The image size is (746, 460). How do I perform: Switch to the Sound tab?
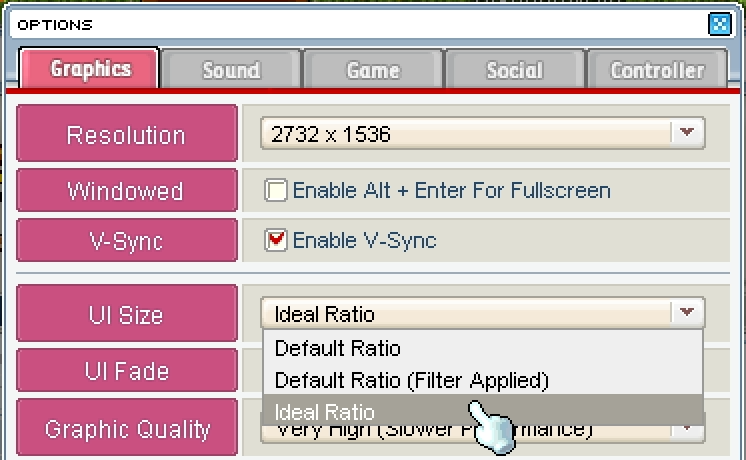[231, 69]
